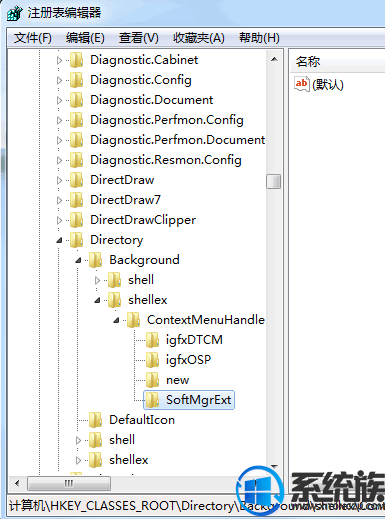
Task: Select the DirectDraw7 key name
Action: [125, 200]
